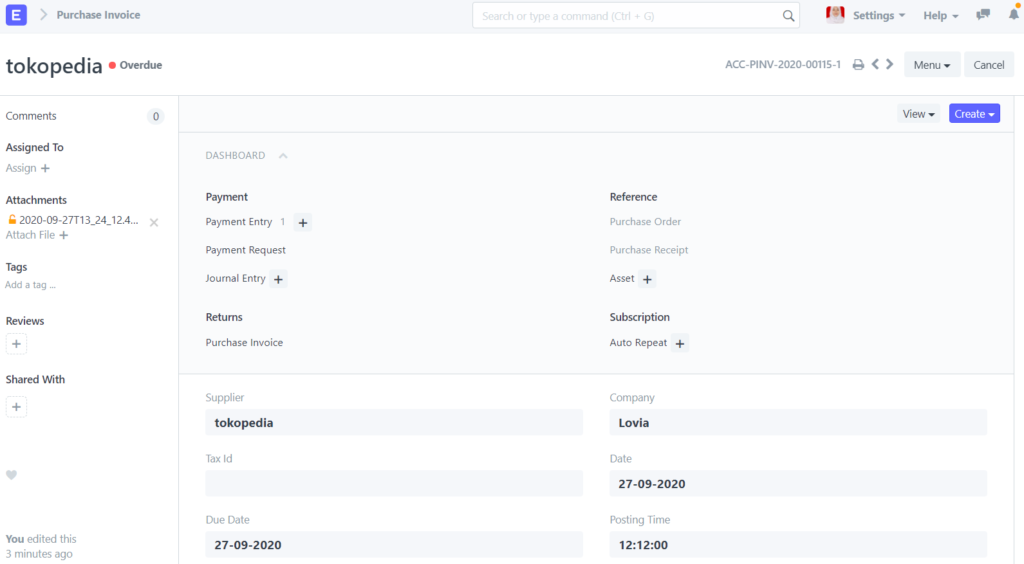Open the Payment Entry link
Viewport: 1024px width, 564px height.
coord(238,222)
